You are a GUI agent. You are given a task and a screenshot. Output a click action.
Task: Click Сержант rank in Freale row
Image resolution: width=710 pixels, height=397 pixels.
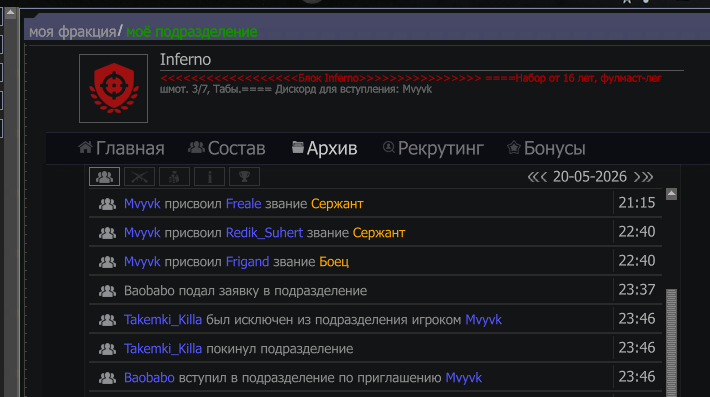337,204
